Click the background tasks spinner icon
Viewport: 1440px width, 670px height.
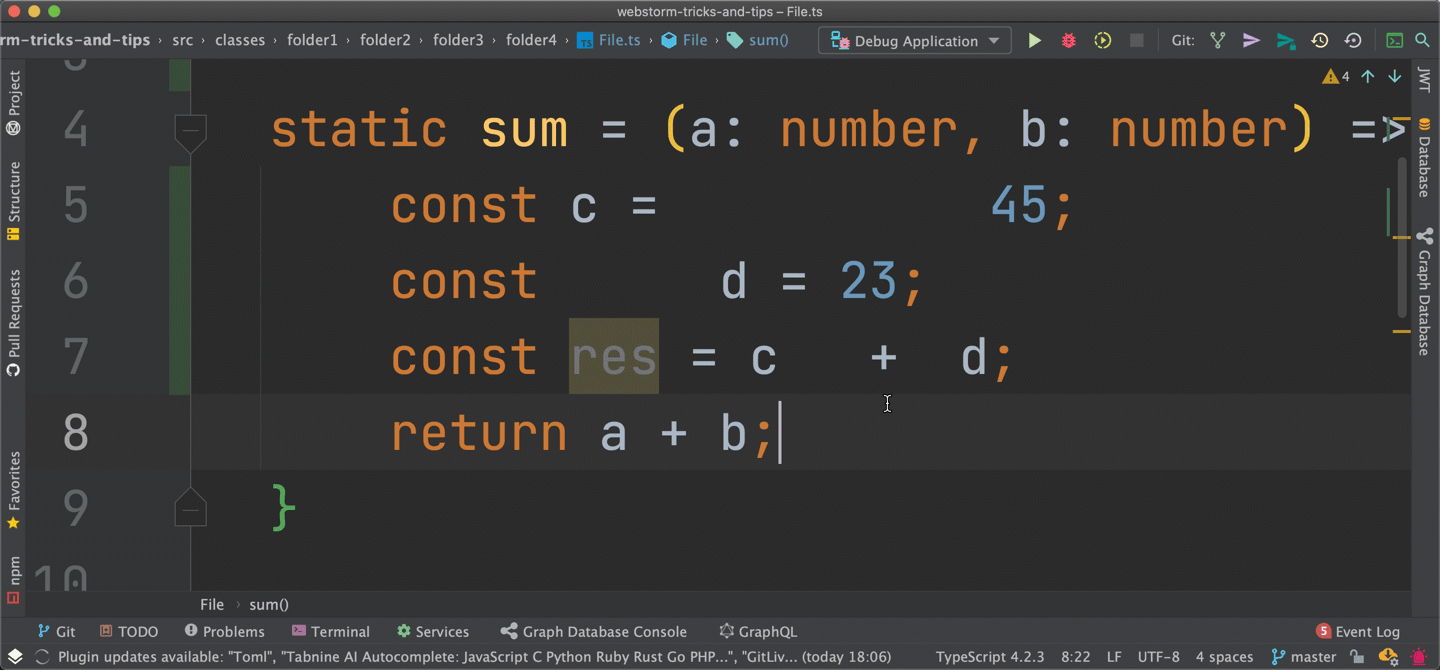click(x=42, y=657)
